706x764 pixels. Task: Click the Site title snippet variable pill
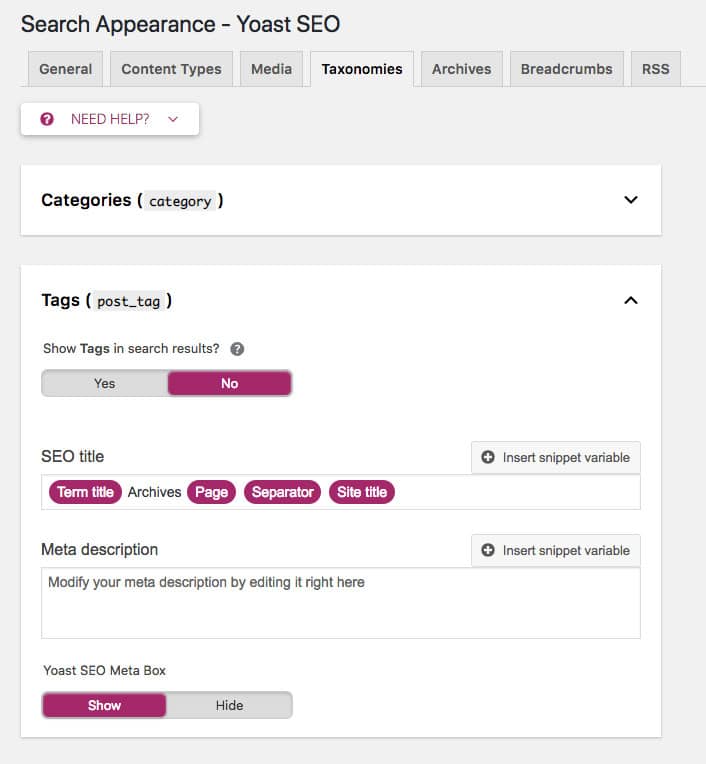tap(362, 492)
